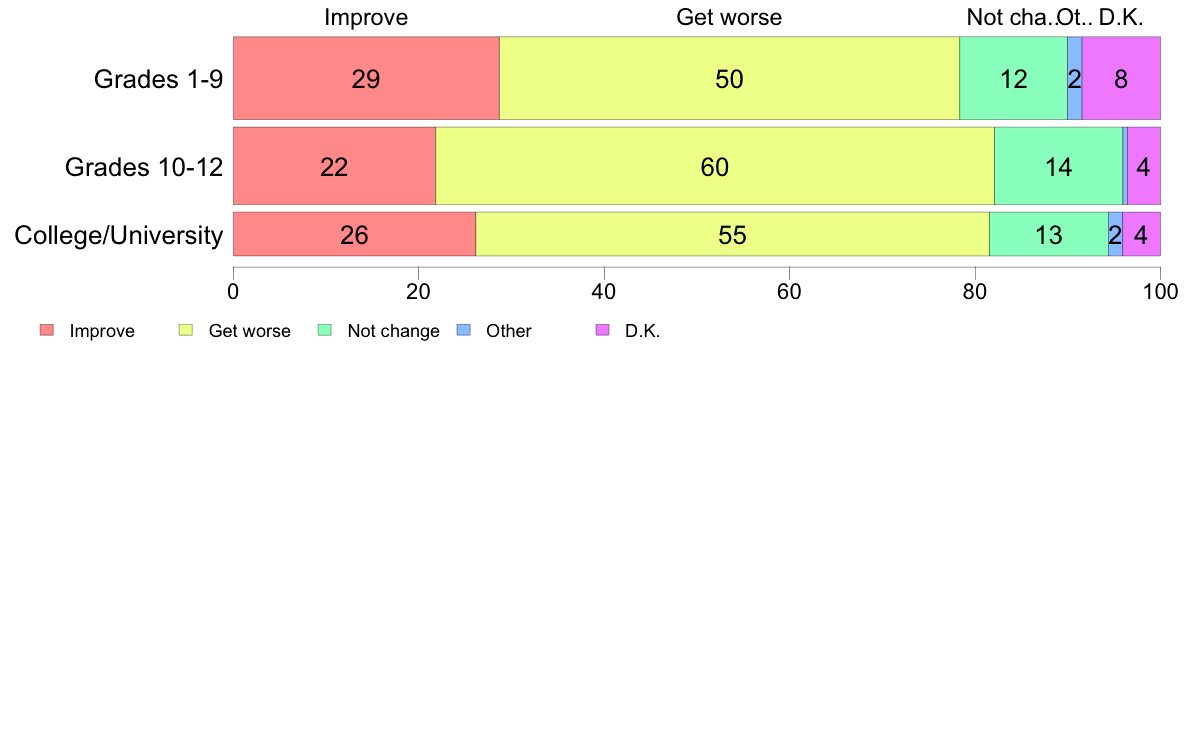Select the College/University Get worse segment showing 55
1188x736 pixels.
coord(733,234)
